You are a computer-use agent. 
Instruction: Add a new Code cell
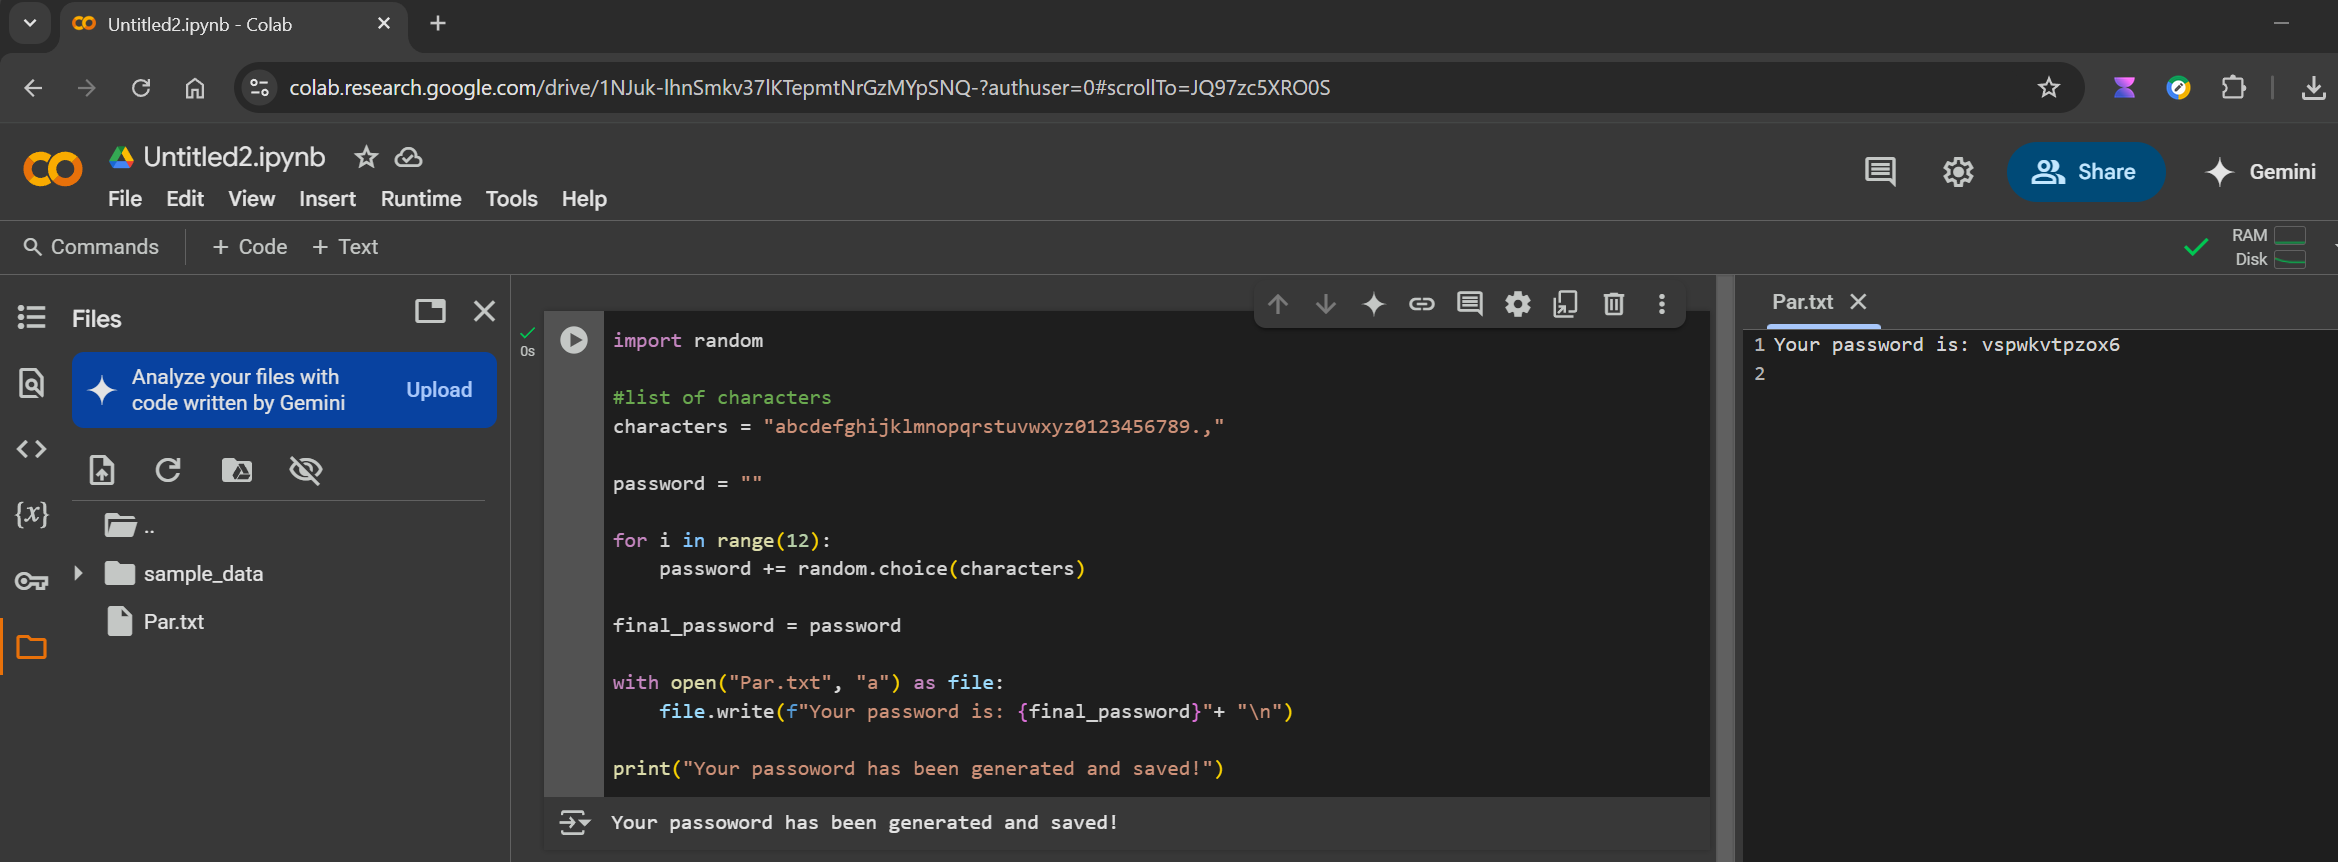point(250,247)
